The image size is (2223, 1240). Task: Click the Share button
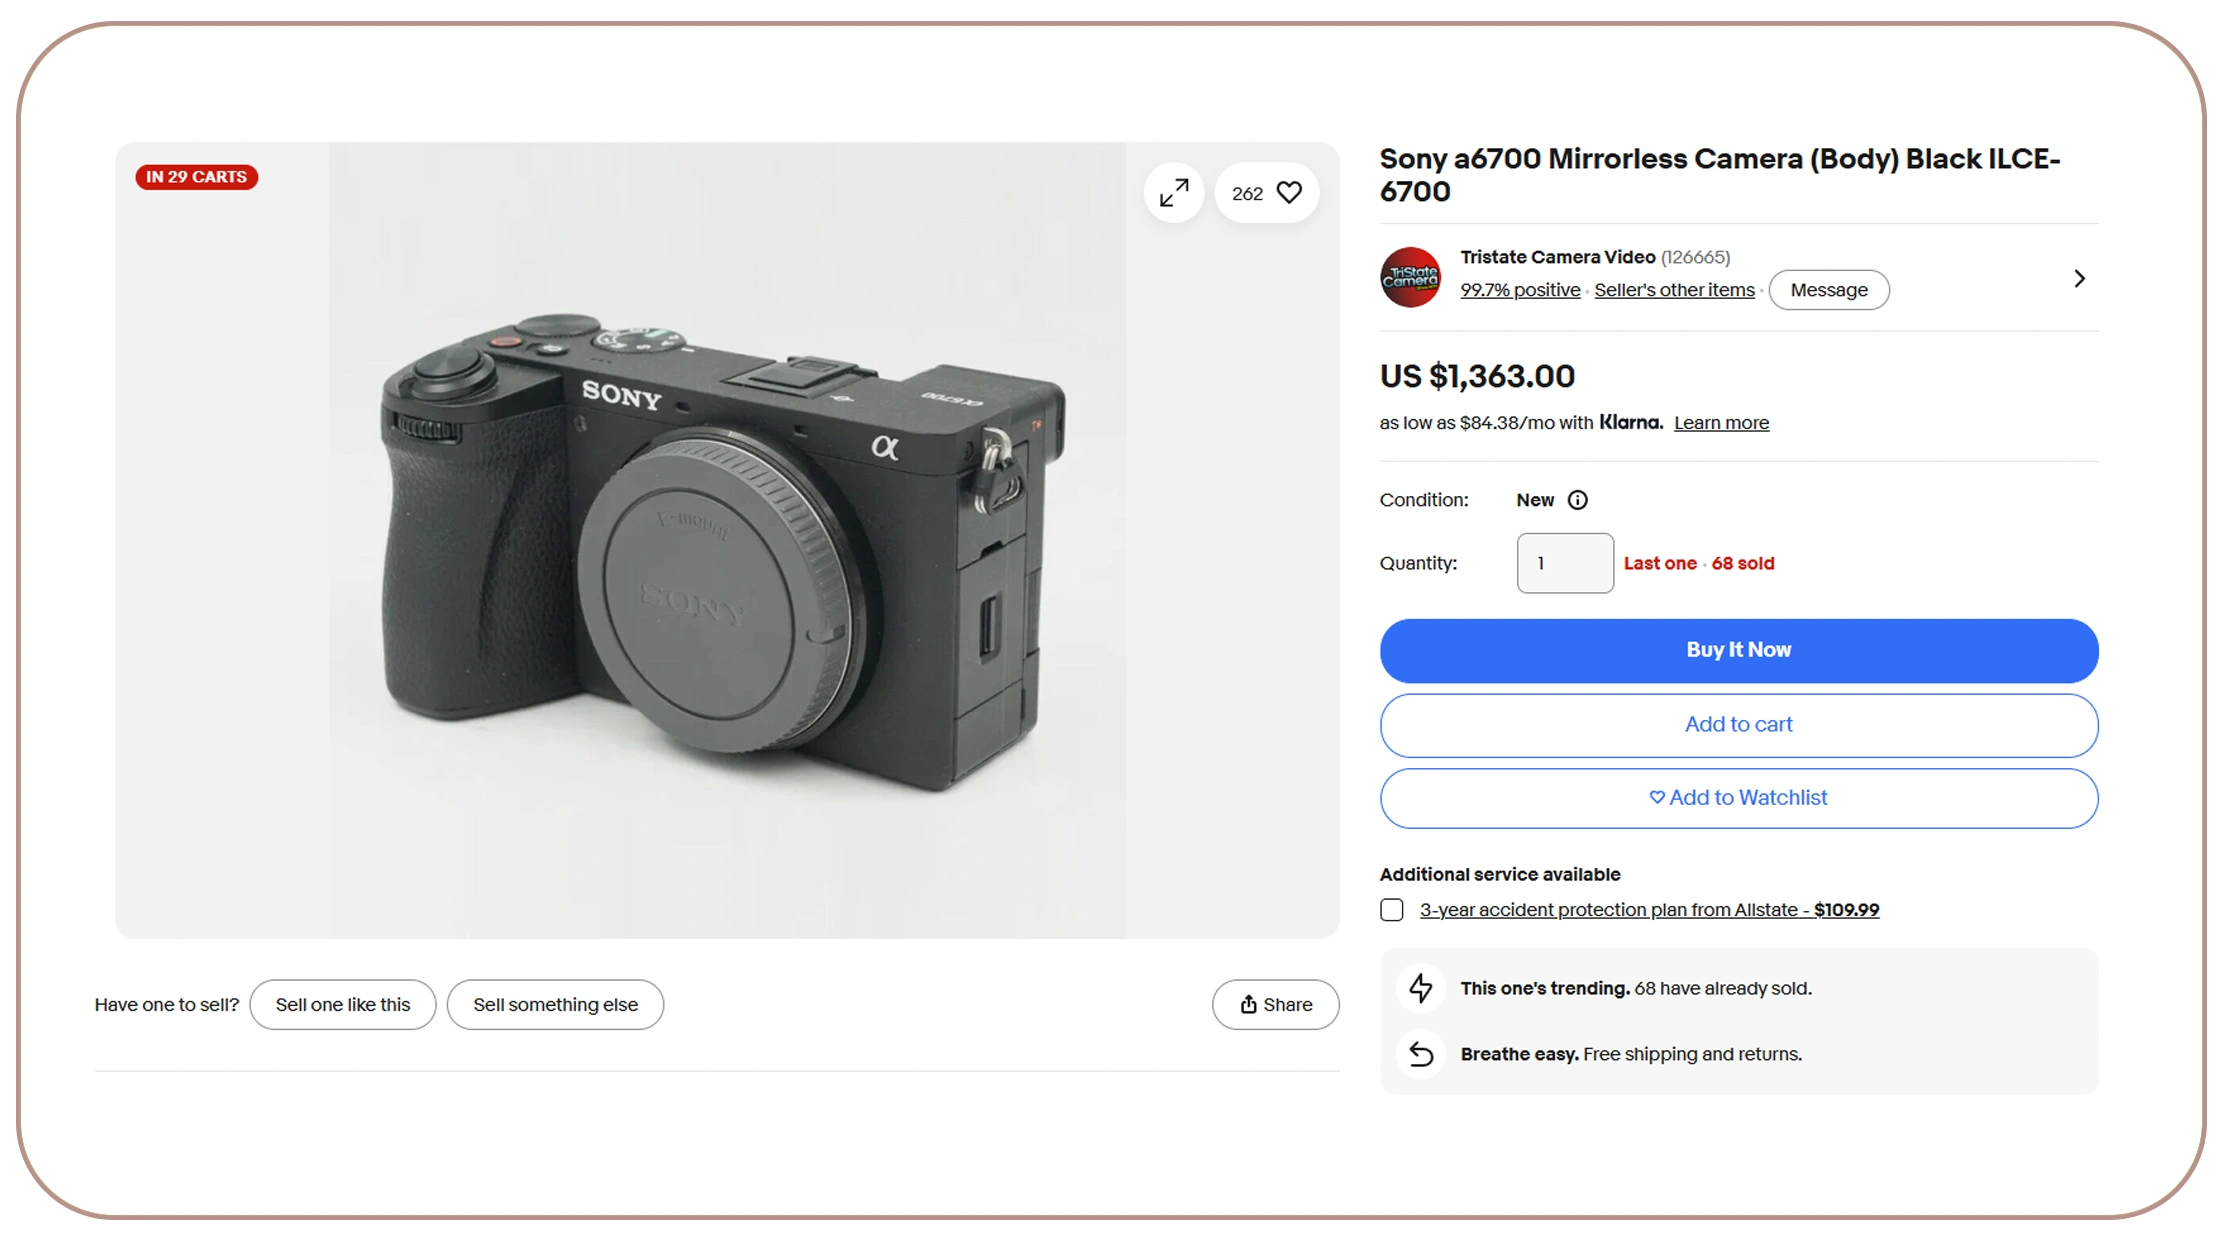pos(1275,1004)
